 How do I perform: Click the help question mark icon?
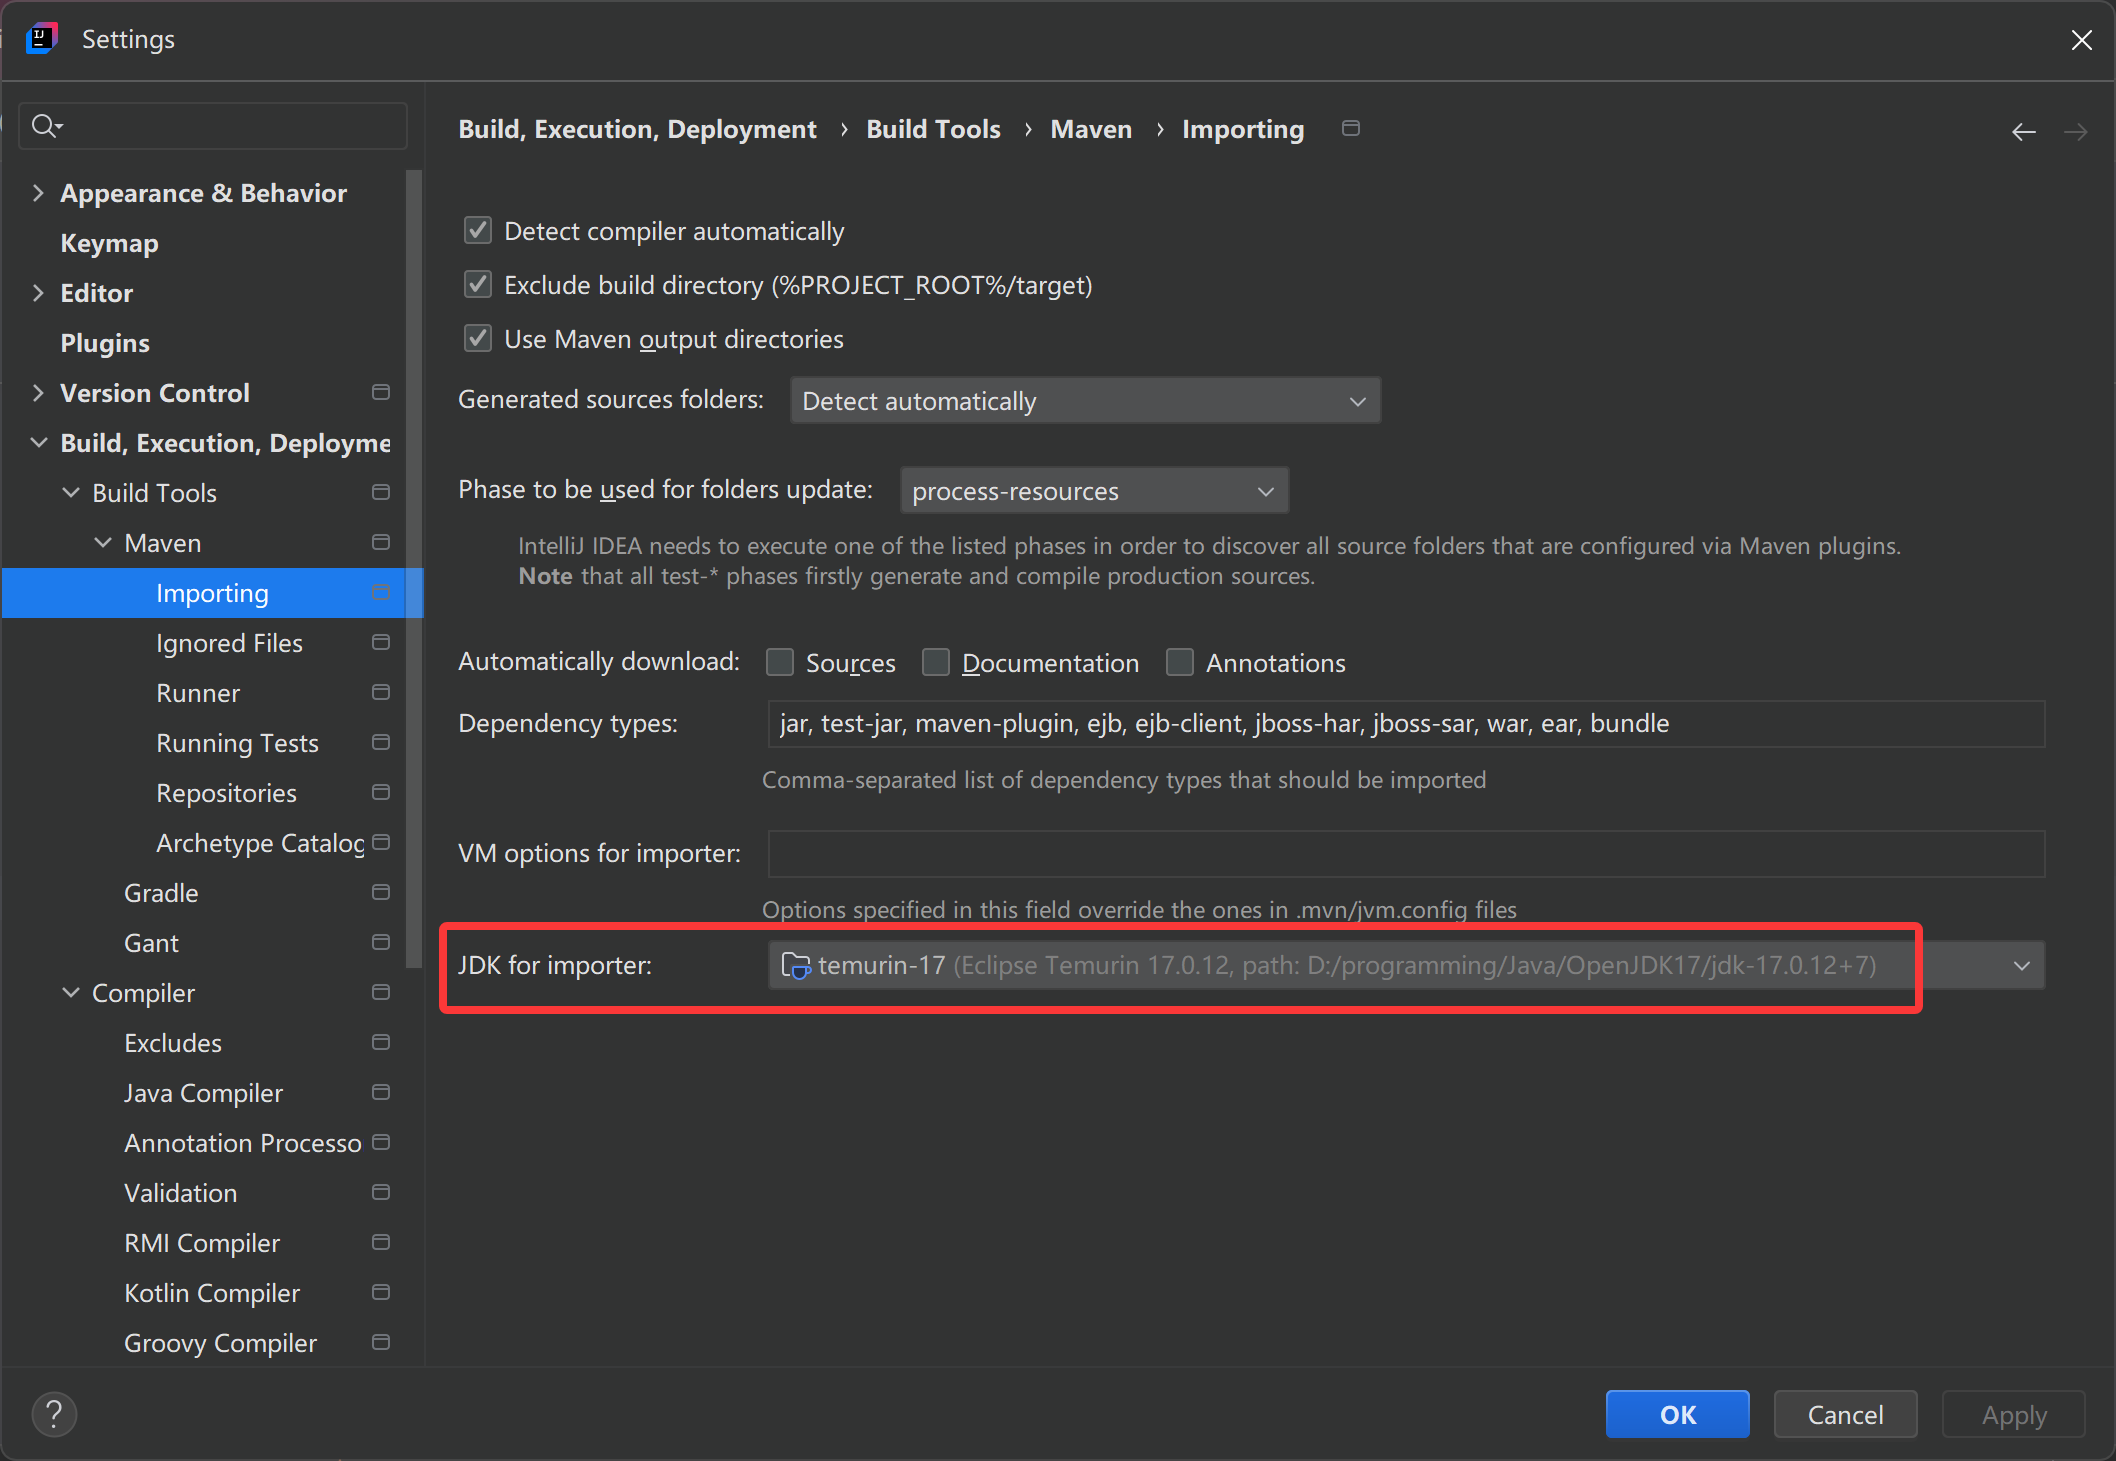(54, 1414)
